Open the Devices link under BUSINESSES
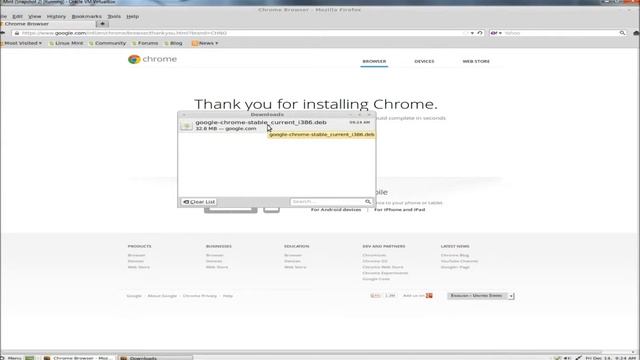Screen dimensions: 640x360 [214, 261]
